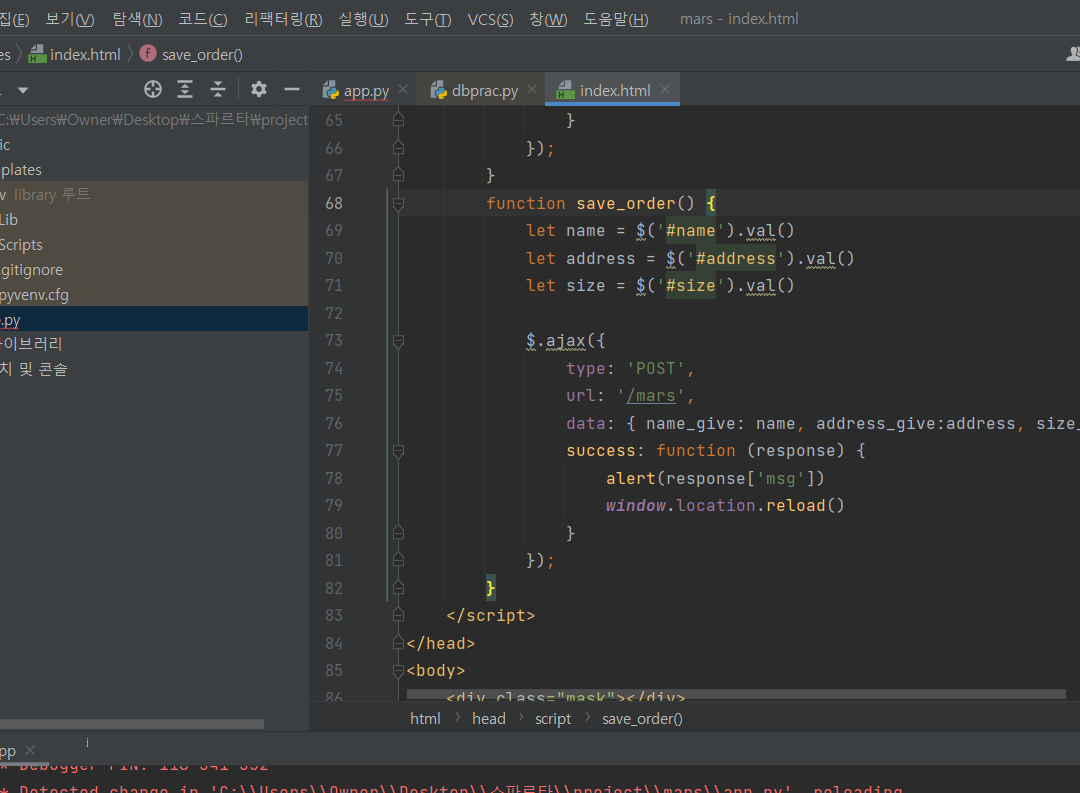Toggle fold marker at line 81
This screenshot has width=1080, height=793.
(398, 560)
